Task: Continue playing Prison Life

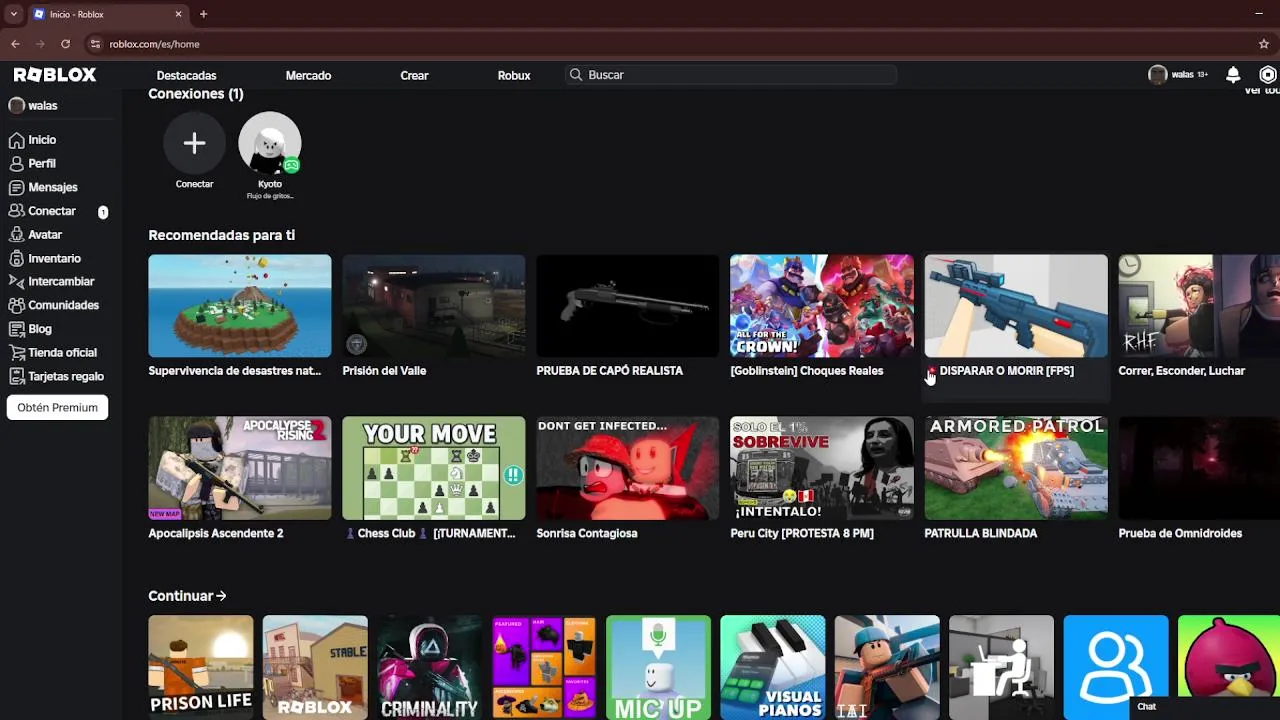Action: click(201, 667)
